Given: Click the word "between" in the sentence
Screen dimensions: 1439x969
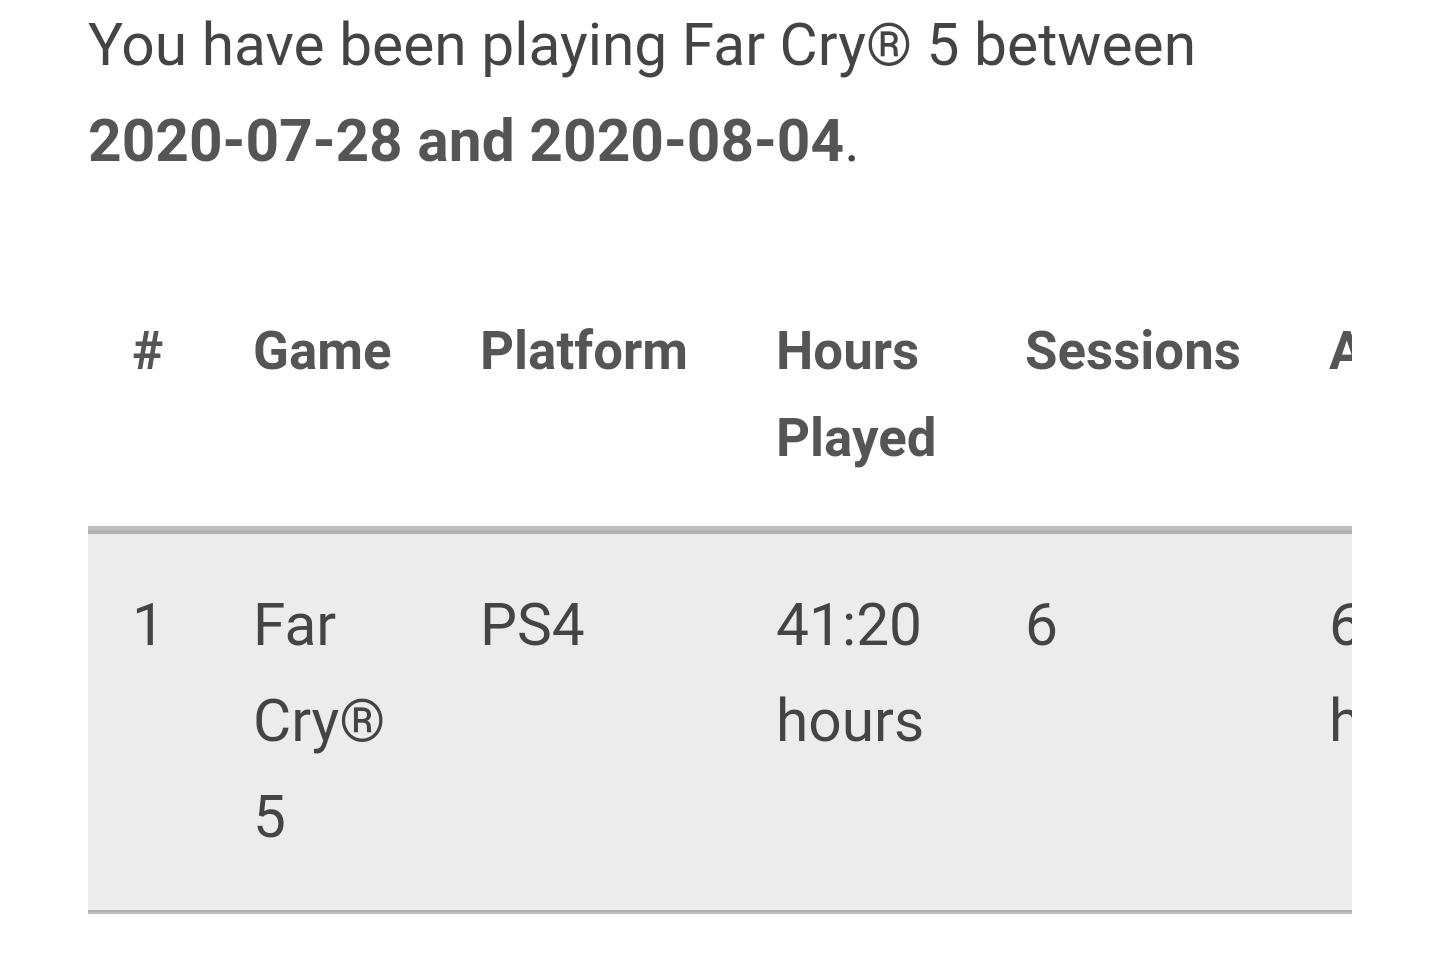Looking at the screenshot, I should click(x=1084, y=46).
